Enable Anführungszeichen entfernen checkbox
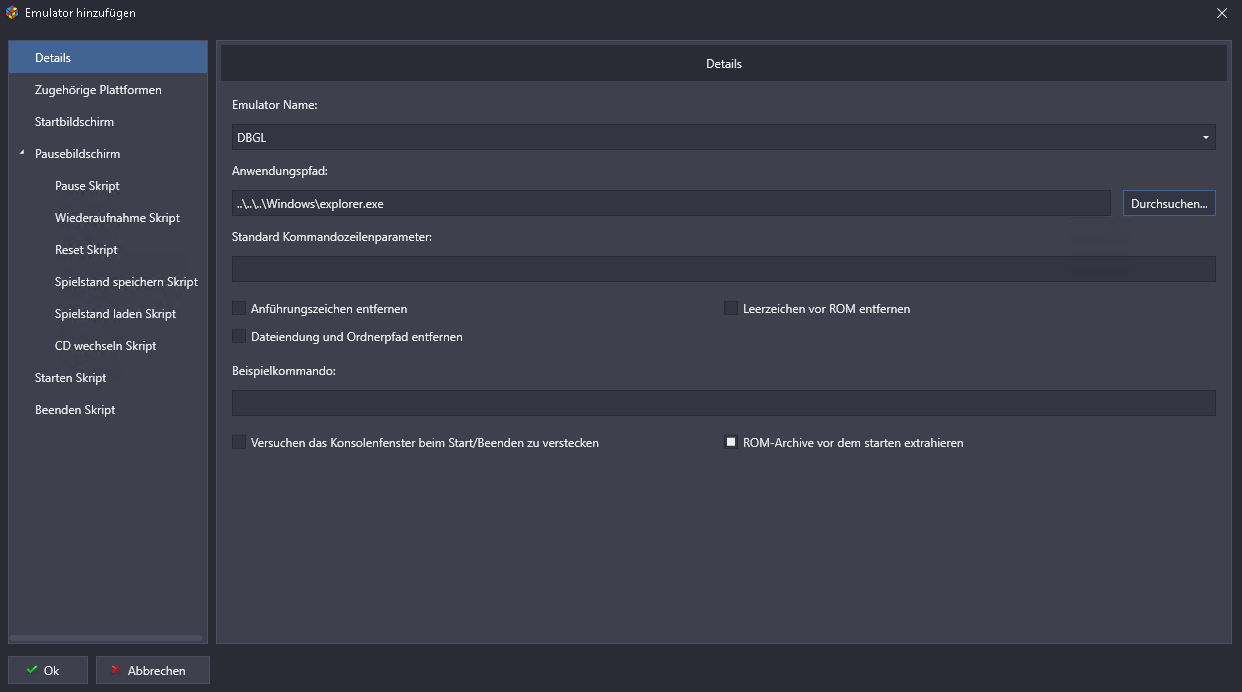 click(239, 309)
